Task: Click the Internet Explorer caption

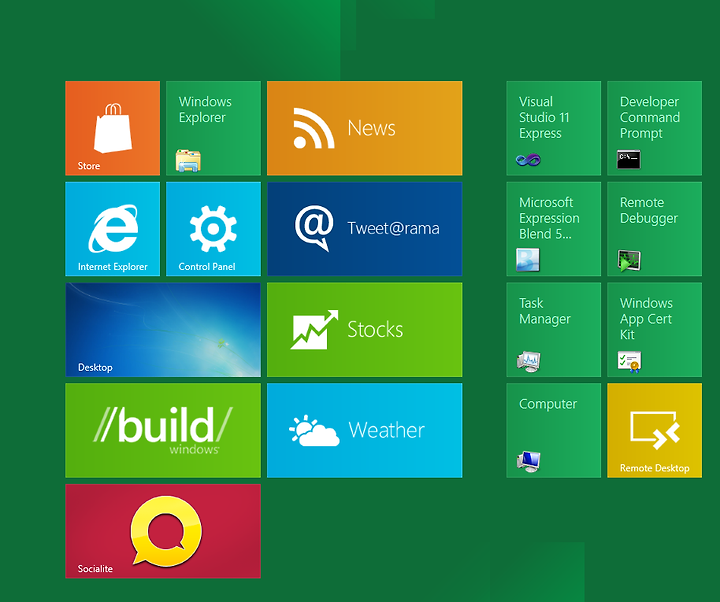Action: point(112,267)
